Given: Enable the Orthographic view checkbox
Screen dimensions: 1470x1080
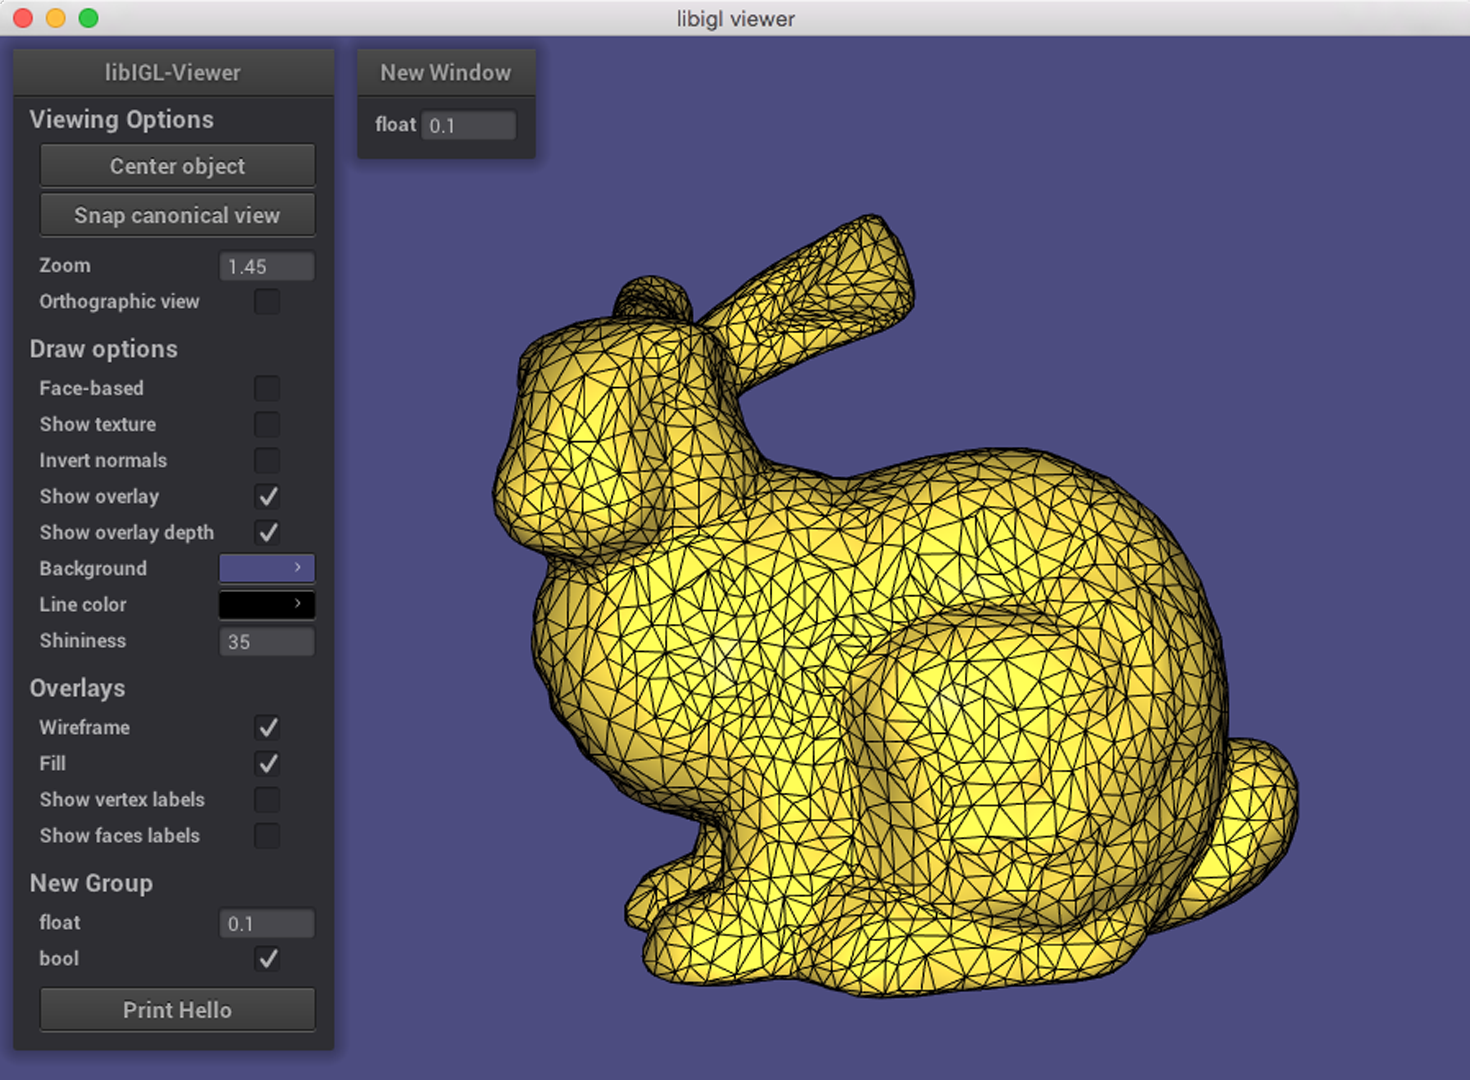Looking at the screenshot, I should 267,301.
